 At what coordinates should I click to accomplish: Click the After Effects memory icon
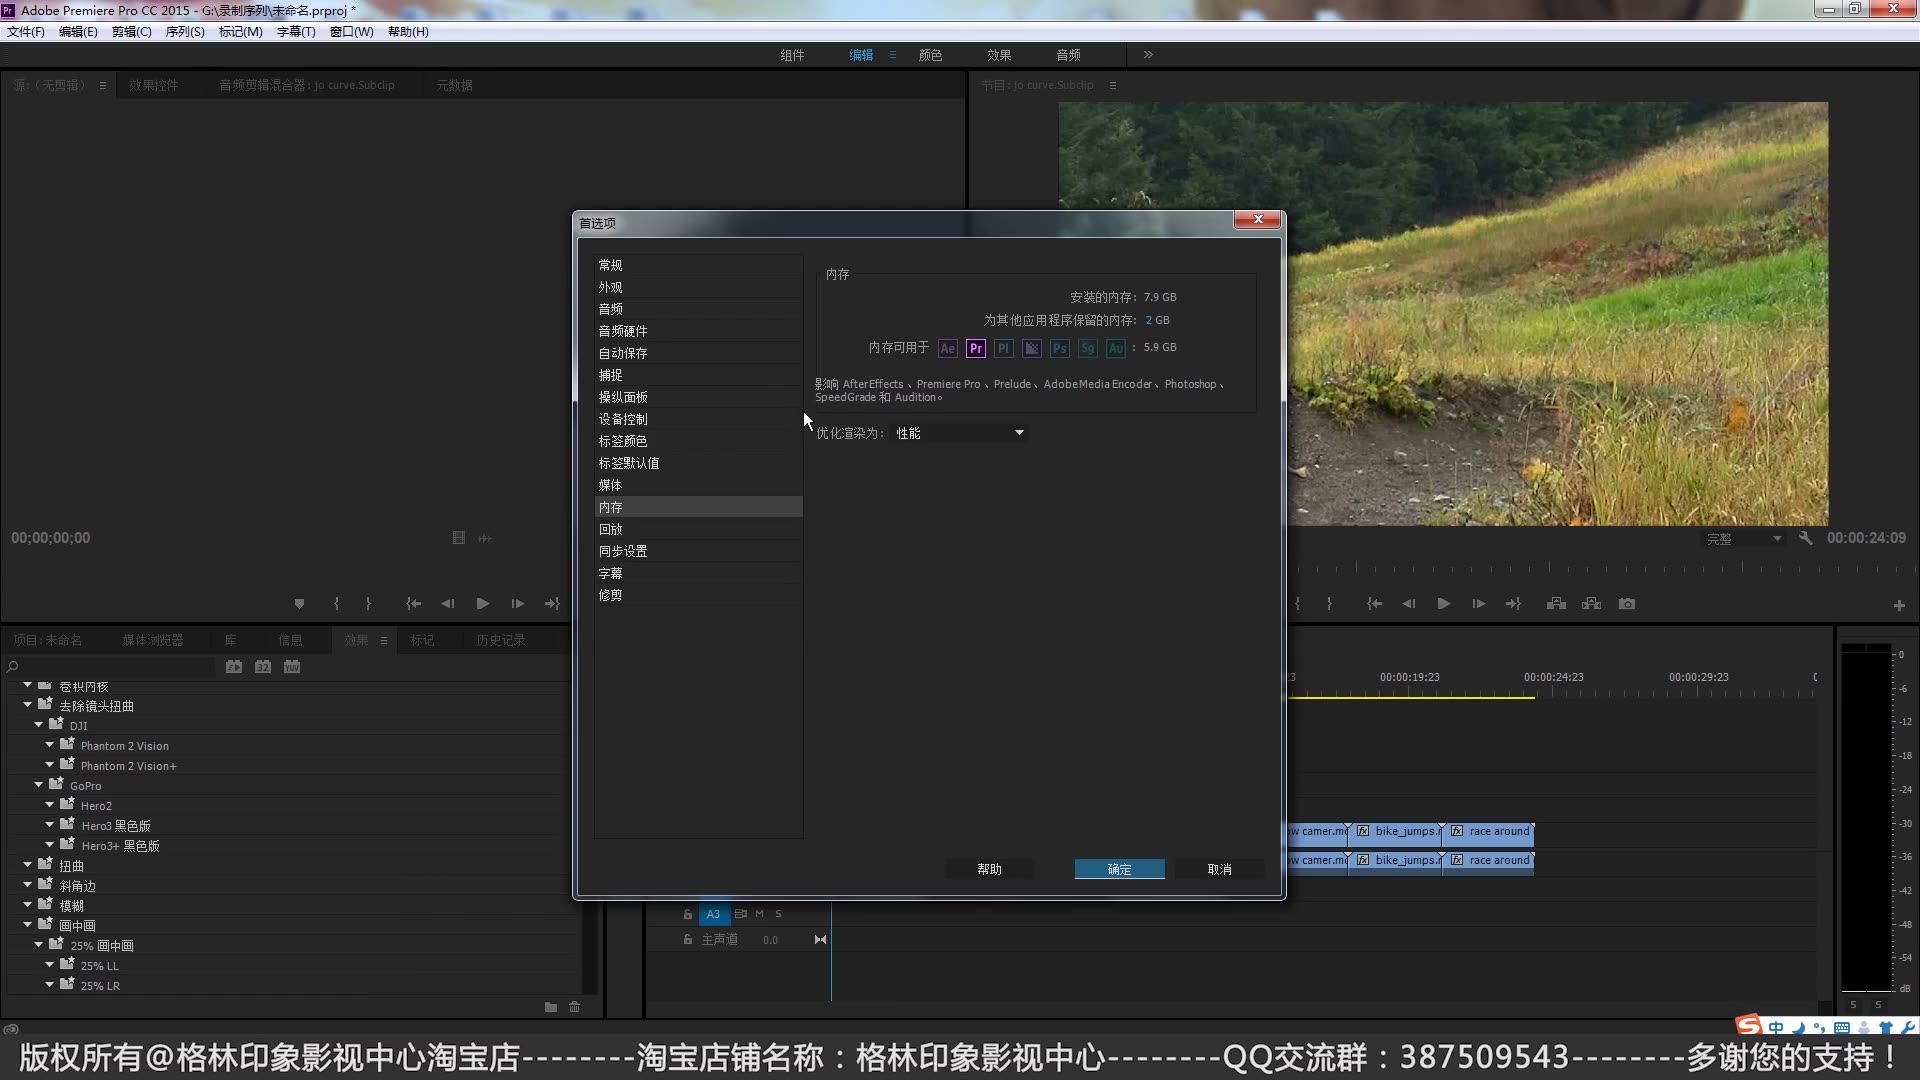click(x=947, y=348)
